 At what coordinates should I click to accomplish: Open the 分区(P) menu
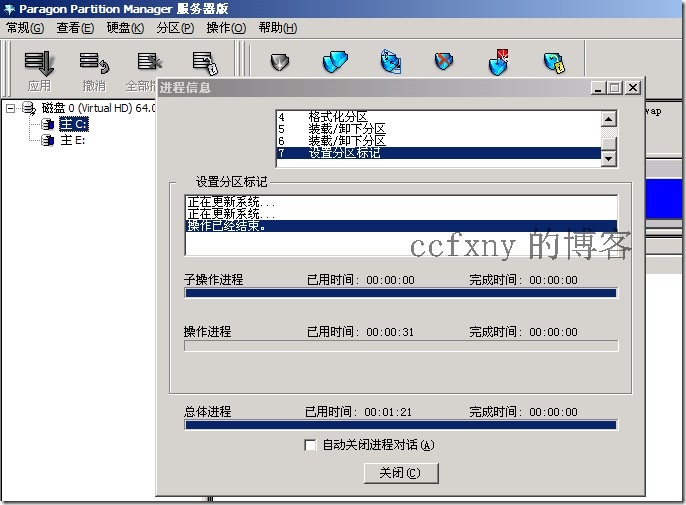tap(175, 28)
